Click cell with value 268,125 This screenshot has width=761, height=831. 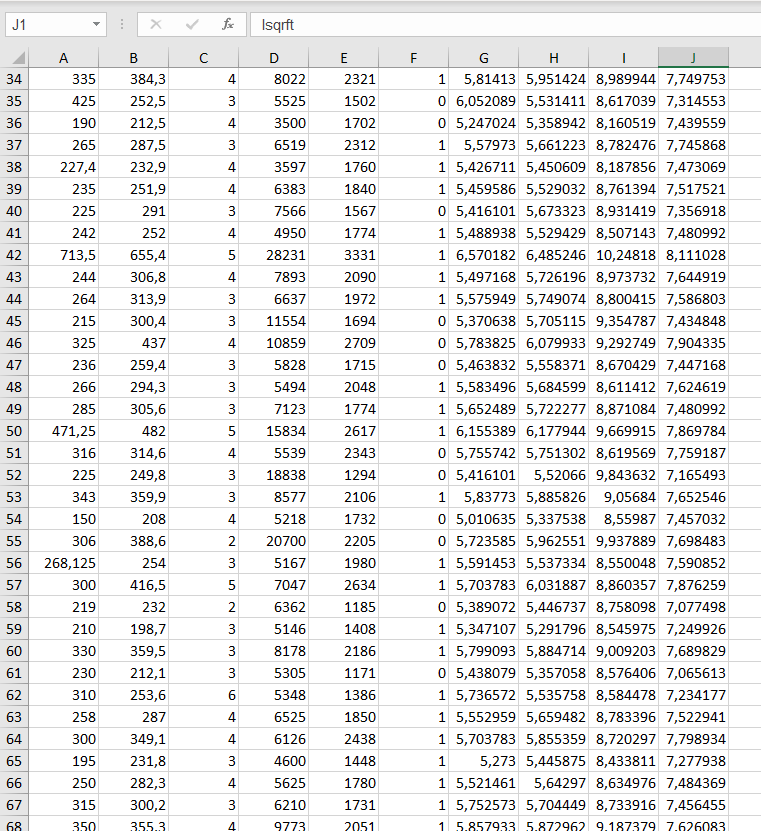click(64, 563)
